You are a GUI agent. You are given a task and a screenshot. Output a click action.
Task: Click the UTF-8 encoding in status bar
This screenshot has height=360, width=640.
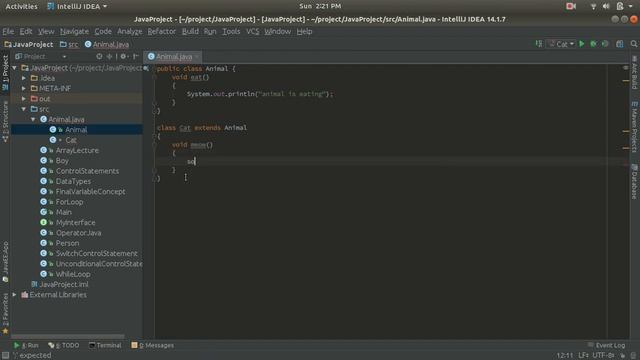603,356
